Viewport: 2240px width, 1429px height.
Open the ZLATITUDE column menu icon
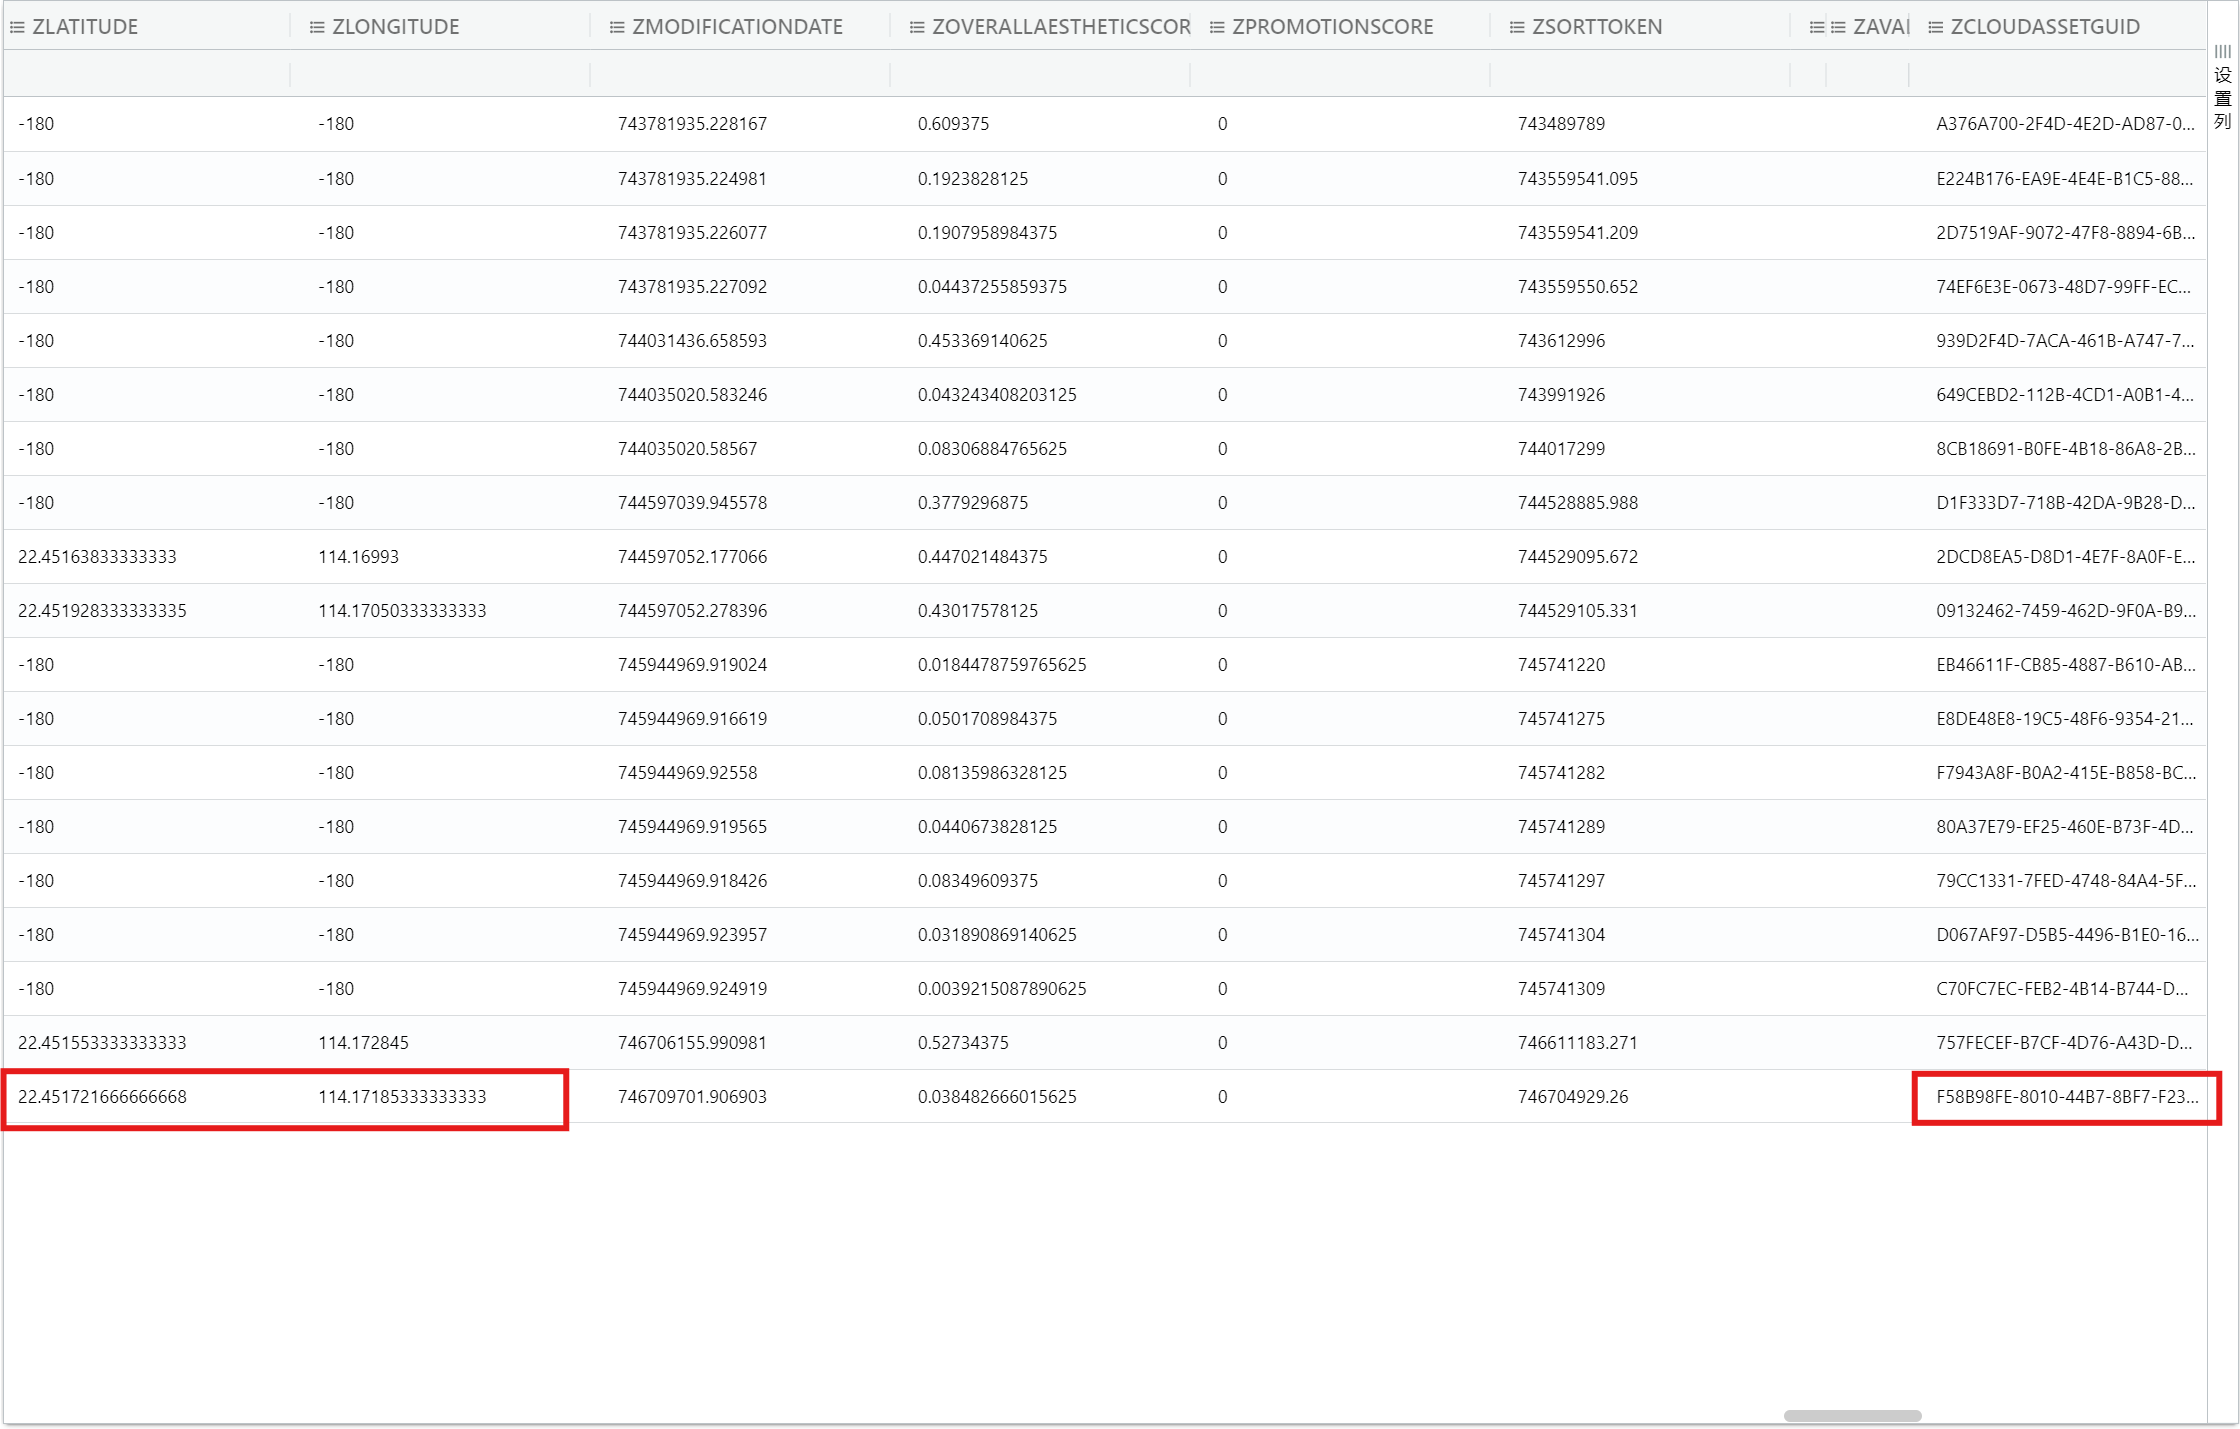pos(17,27)
